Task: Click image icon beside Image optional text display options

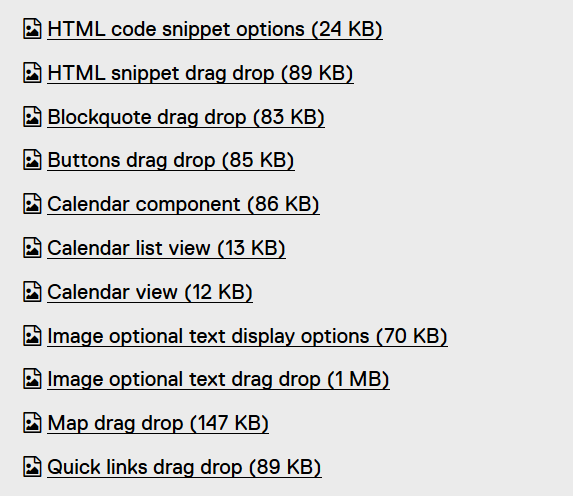Action: click(x=32, y=336)
